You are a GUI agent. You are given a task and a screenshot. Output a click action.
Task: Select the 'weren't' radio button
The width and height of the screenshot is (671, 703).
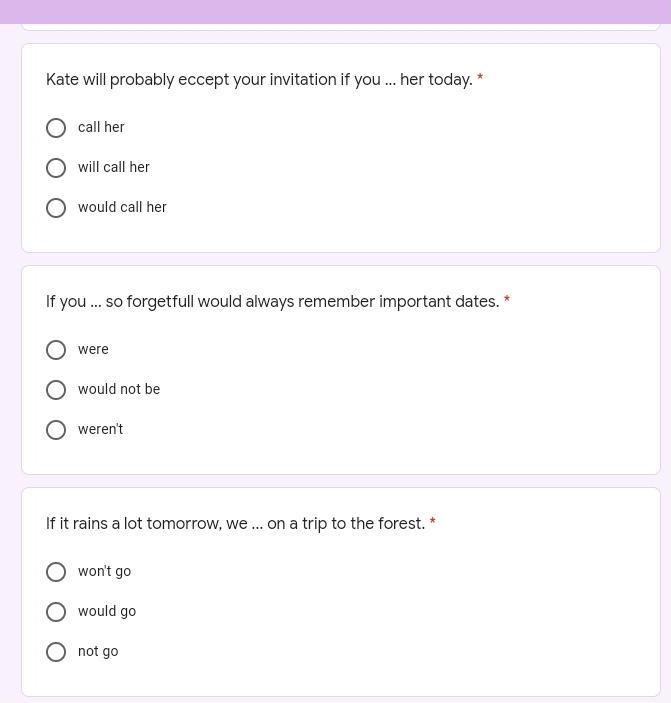[56, 430]
